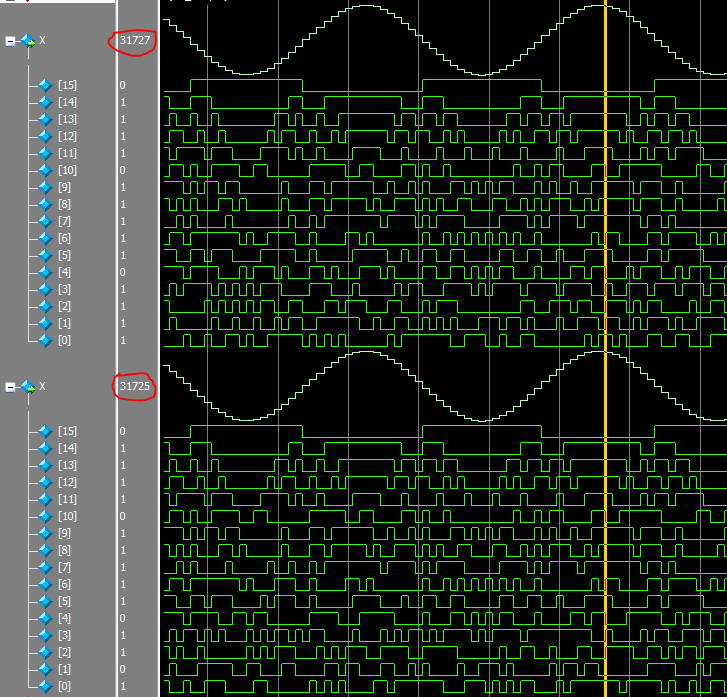Select bit [15] icon in upper X group

click(x=45, y=85)
